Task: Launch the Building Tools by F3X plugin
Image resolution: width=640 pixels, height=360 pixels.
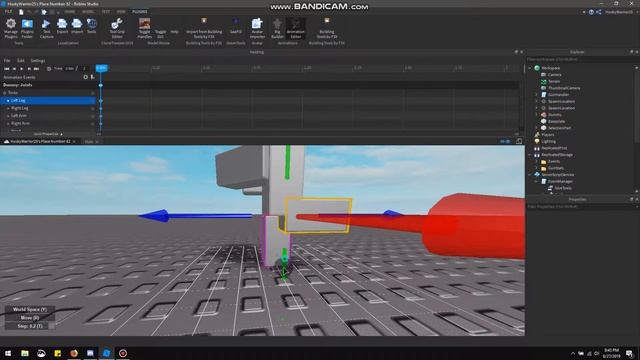Action: (327, 28)
